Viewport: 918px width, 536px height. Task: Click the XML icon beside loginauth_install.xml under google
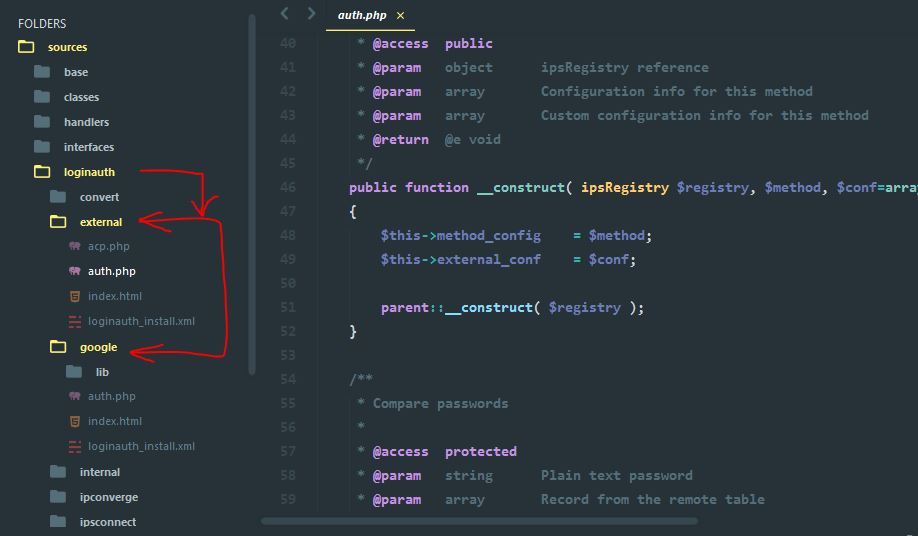75,446
